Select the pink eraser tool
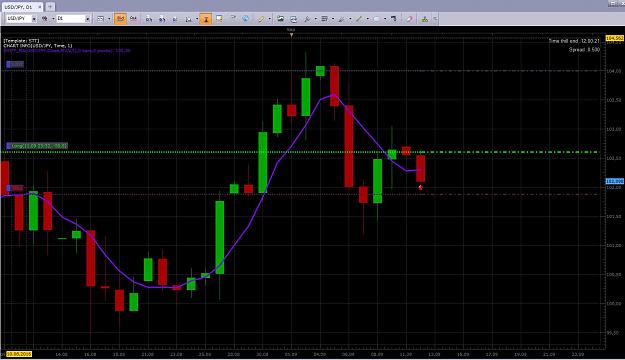This screenshot has height=360, width=625. 409,19
